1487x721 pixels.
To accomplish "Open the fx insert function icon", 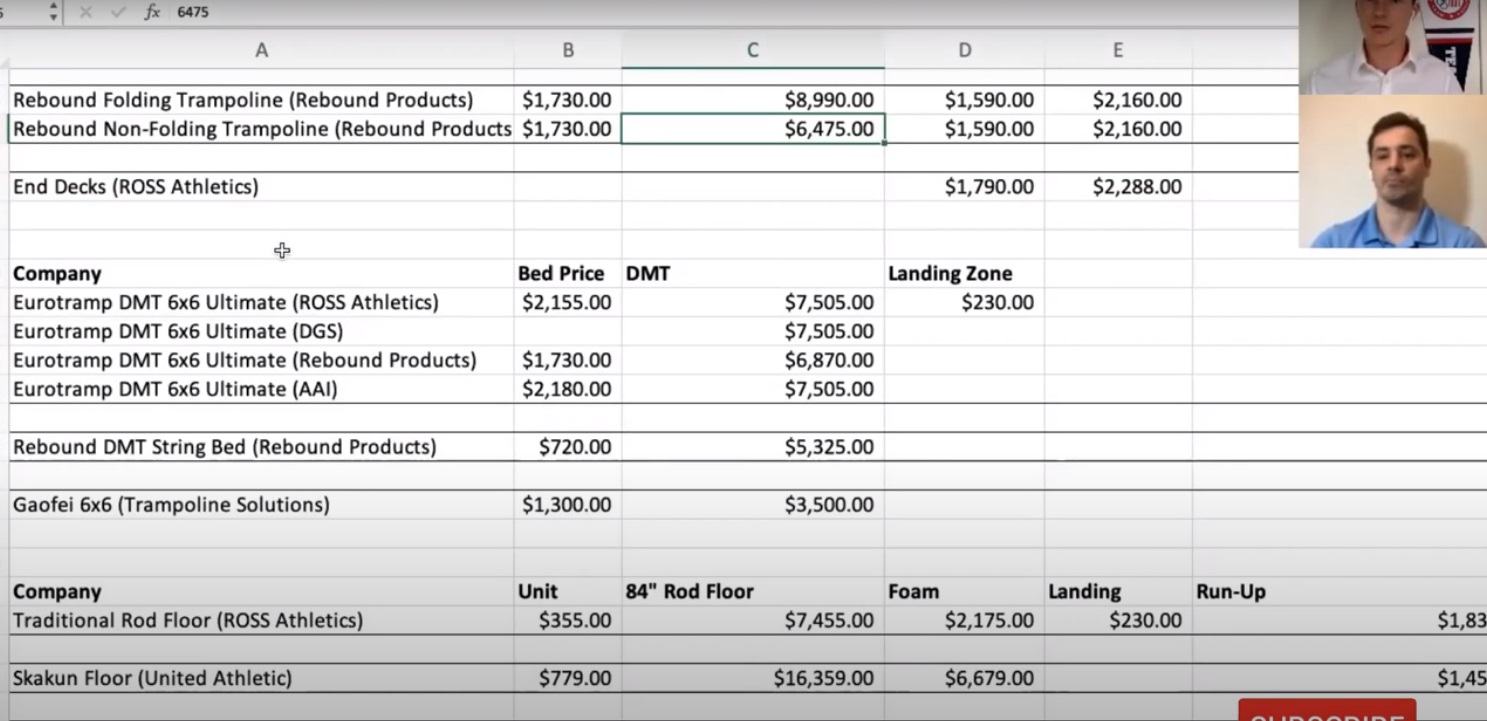I will click(152, 12).
